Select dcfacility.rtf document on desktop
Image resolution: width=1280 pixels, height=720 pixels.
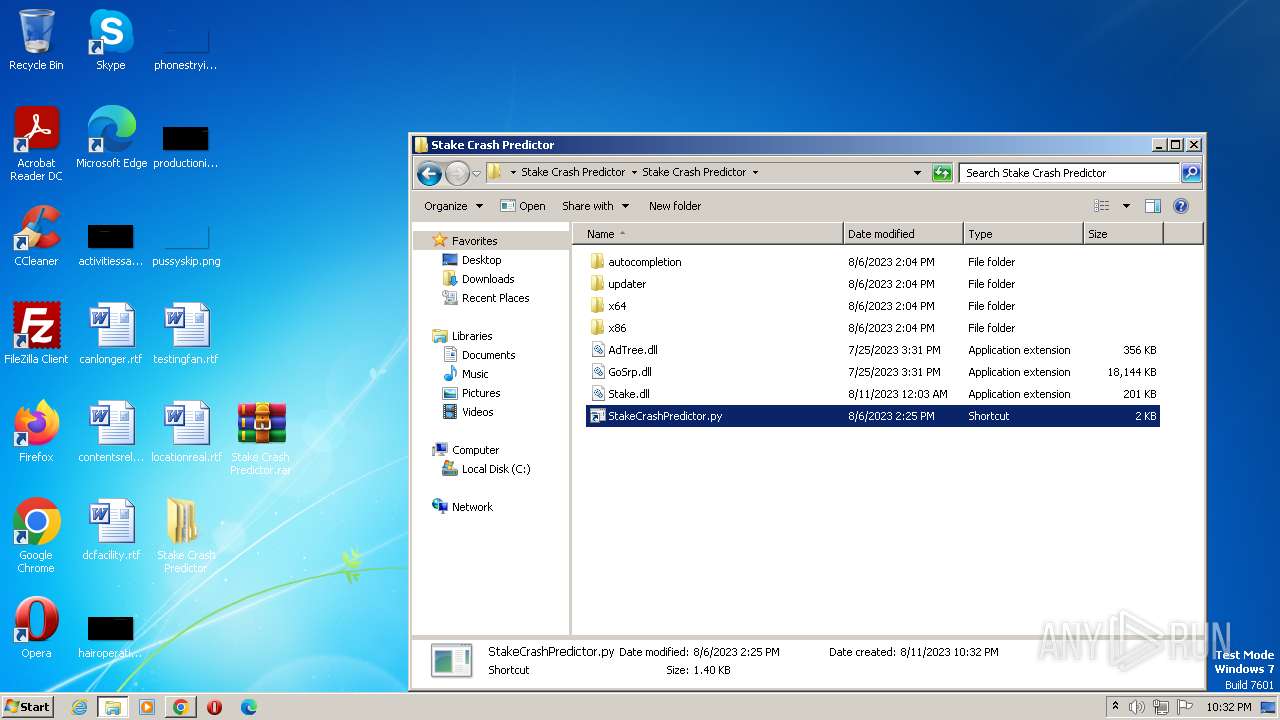pyautogui.click(x=111, y=530)
